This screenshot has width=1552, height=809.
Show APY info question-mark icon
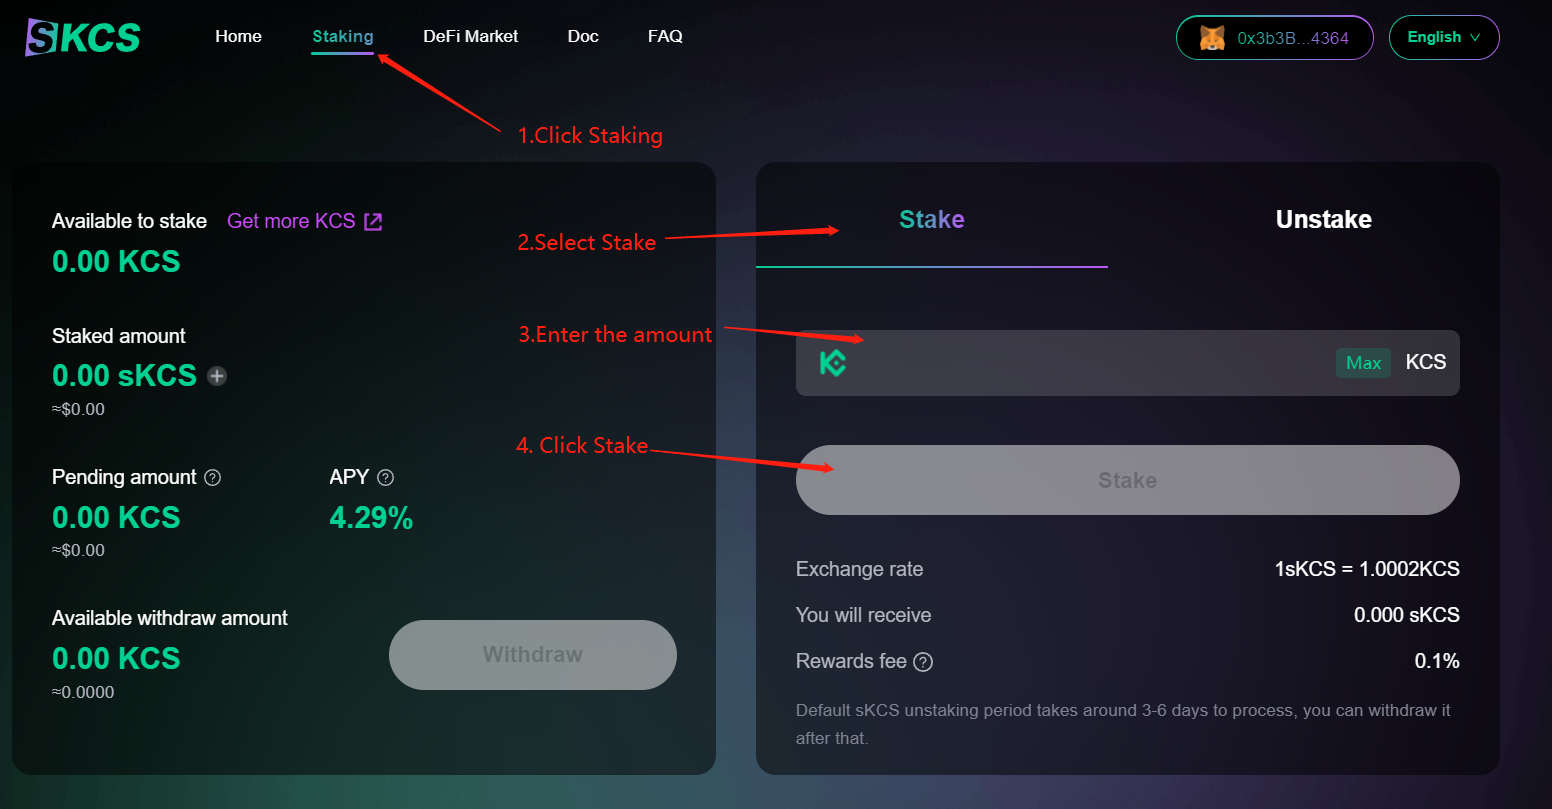click(385, 478)
